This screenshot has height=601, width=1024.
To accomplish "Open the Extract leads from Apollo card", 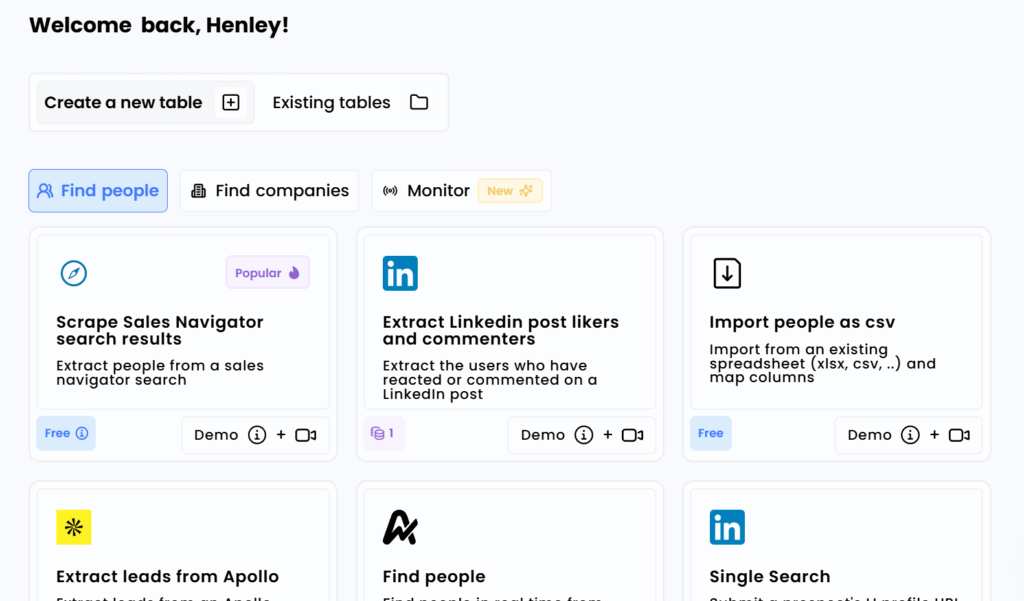I will tap(167, 576).
